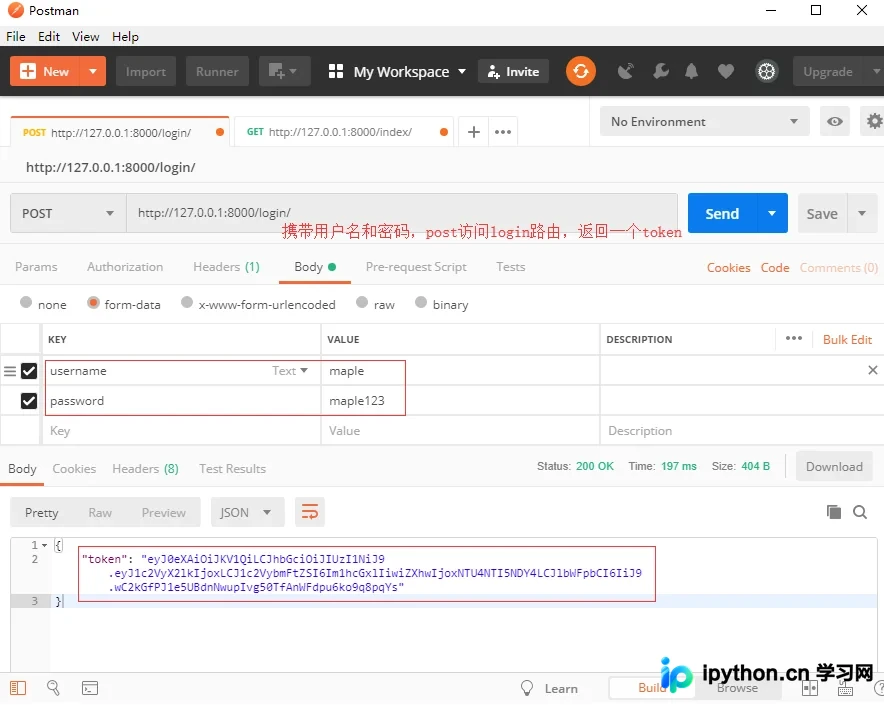Uncheck the password row checkbox

click(x=29, y=401)
